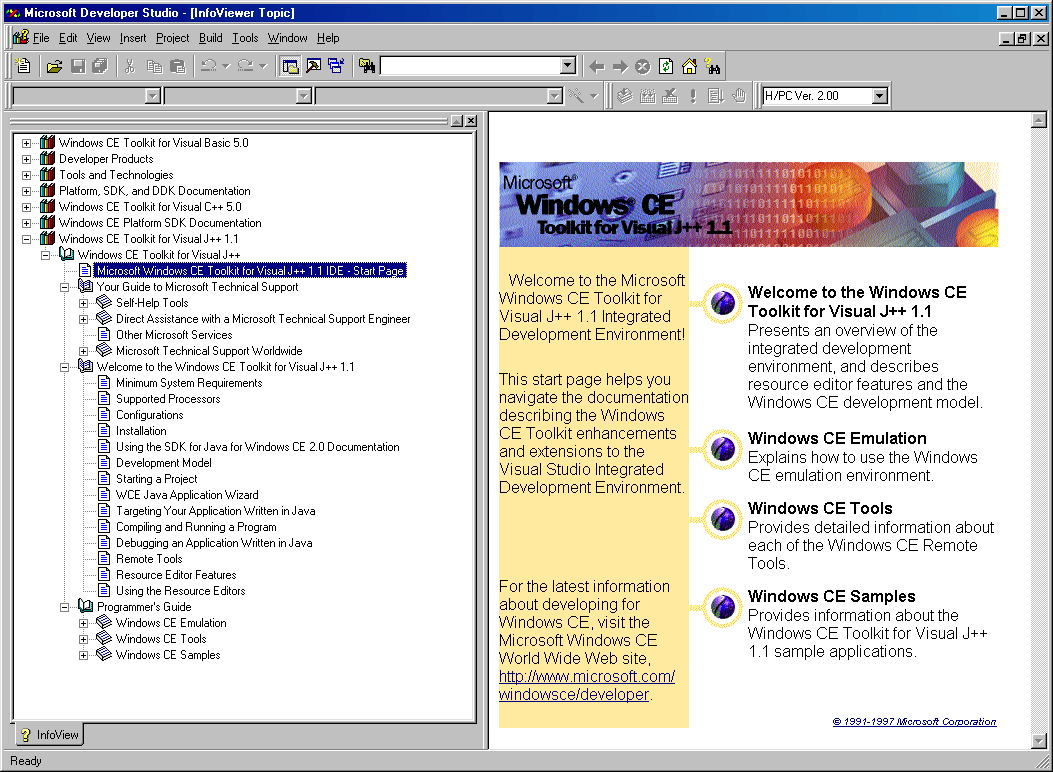Click the Paste toolbar icon
This screenshot has width=1053, height=772.
[x=177, y=66]
